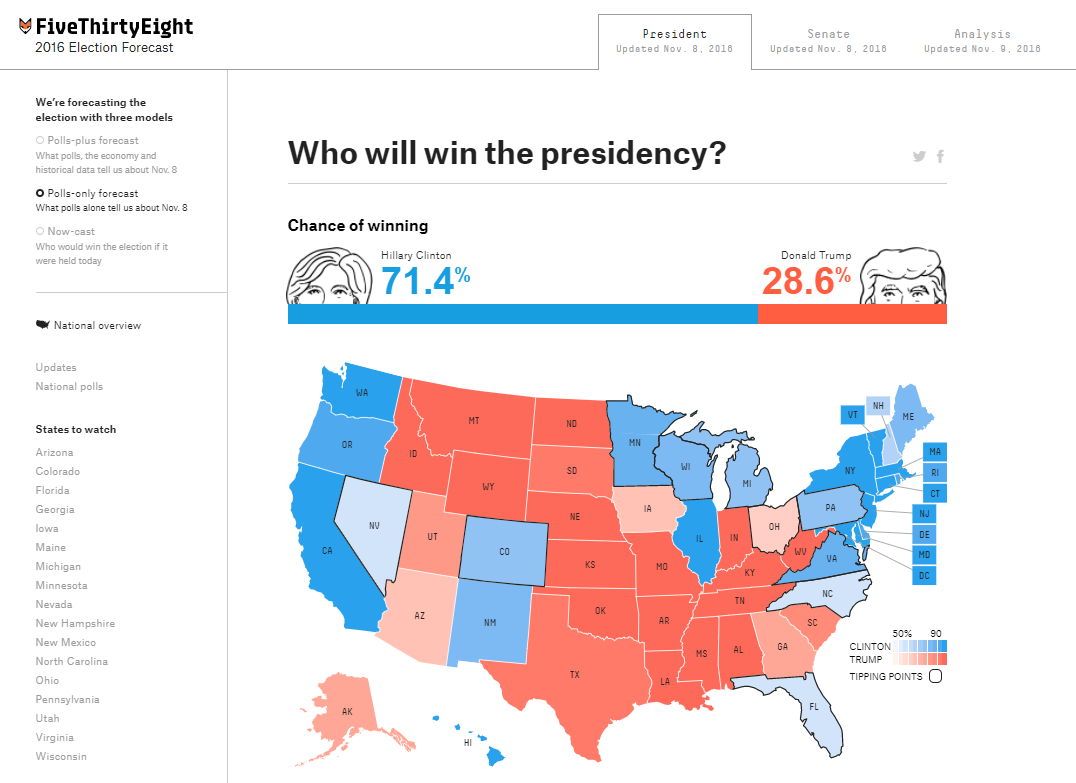Screen dimensions: 1076x783
Task: Go to the Arizona state forecast
Action: pos(55,452)
